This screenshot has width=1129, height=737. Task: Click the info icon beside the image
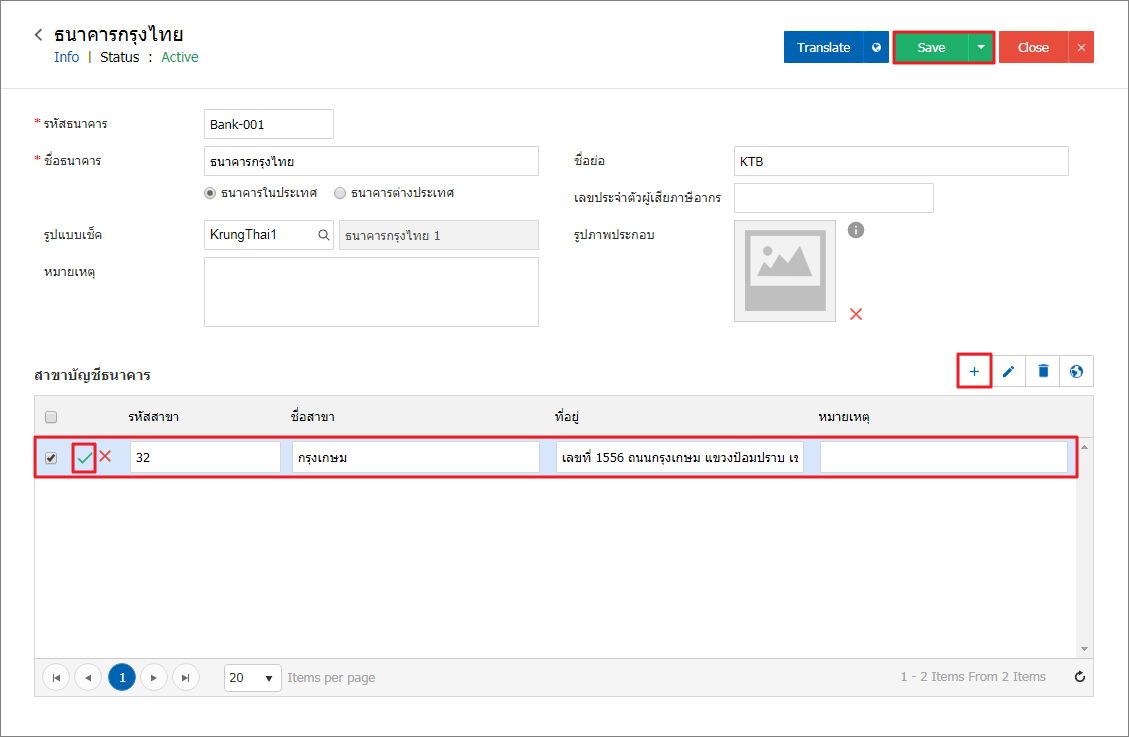(855, 230)
